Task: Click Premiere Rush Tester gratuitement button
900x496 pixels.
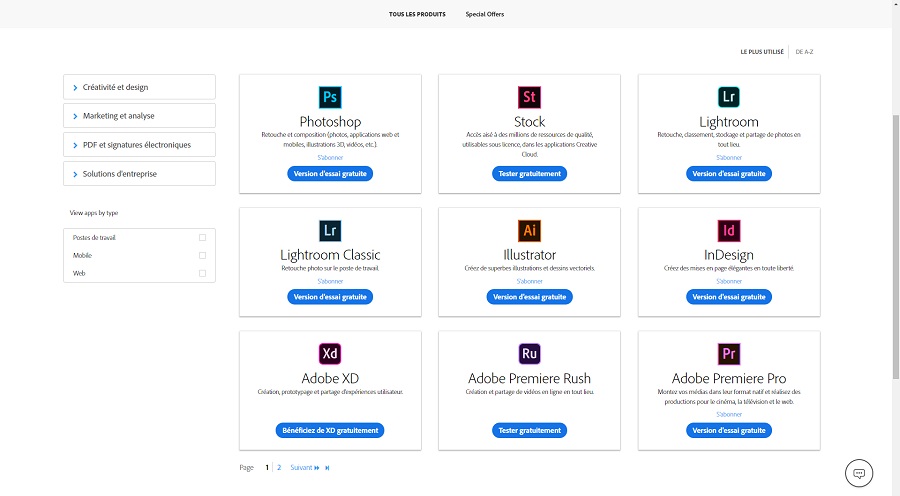Action: (529, 431)
